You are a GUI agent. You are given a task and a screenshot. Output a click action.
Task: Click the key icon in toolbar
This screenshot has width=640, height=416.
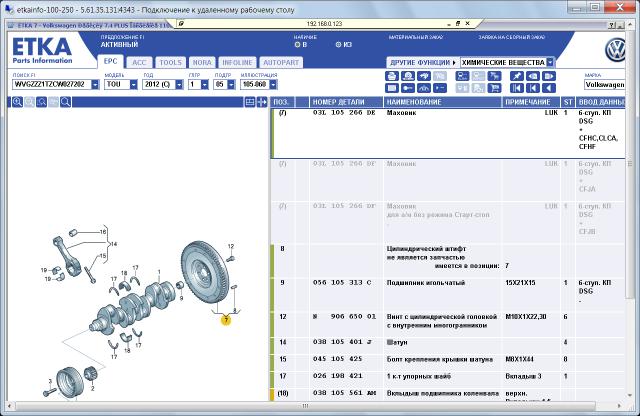point(408,88)
